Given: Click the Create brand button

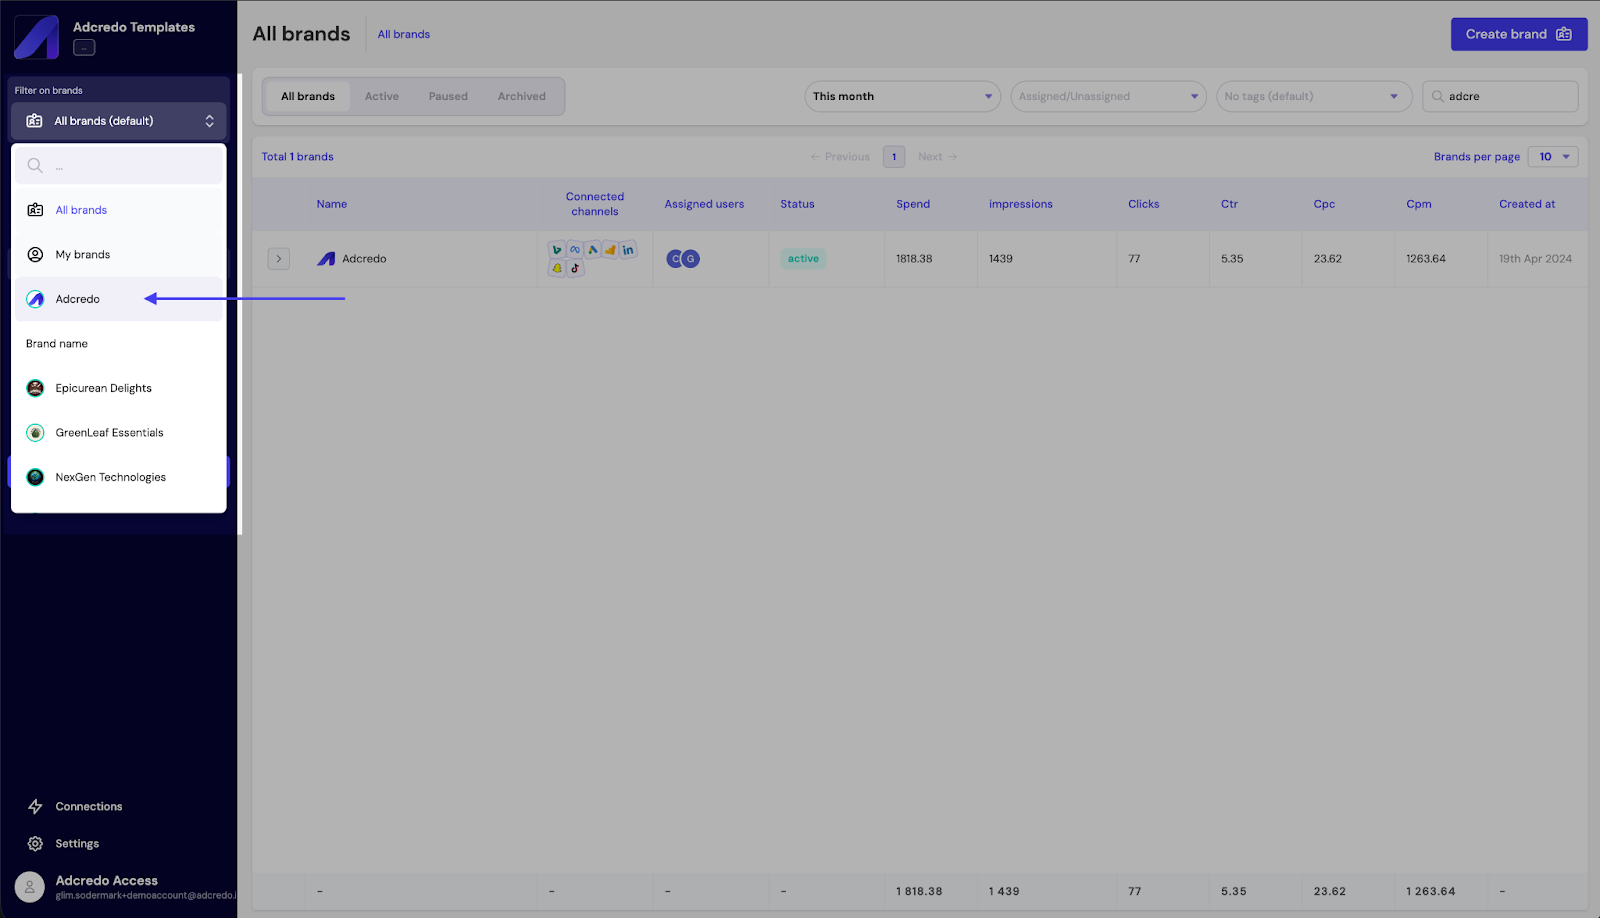Looking at the screenshot, I should tap(1518, 34).
